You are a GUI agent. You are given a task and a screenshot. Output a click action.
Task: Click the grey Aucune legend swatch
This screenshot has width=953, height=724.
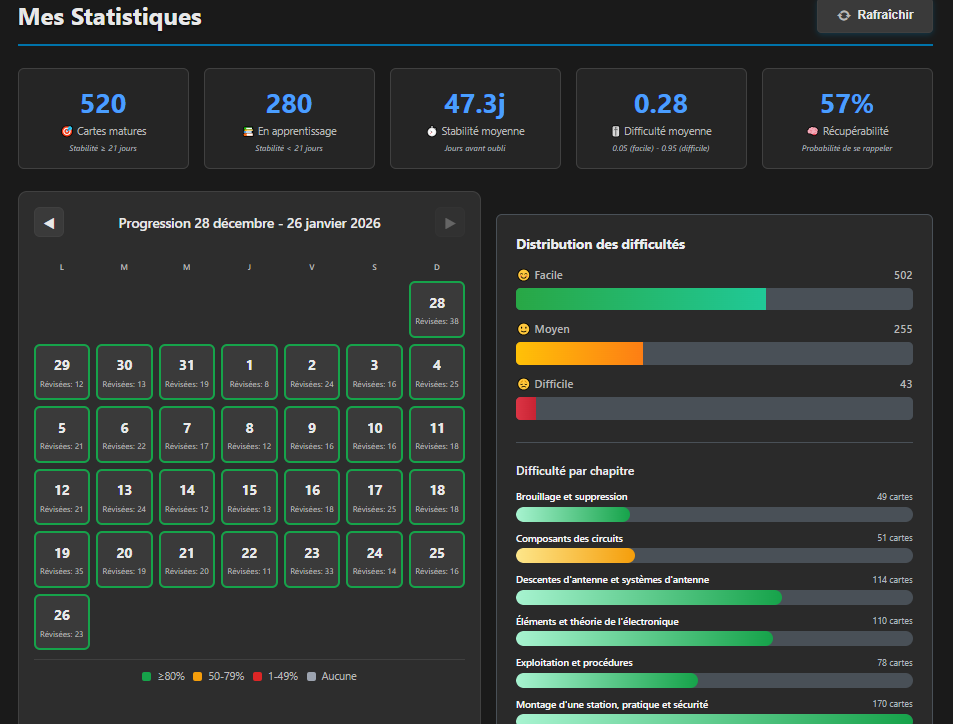312,677
